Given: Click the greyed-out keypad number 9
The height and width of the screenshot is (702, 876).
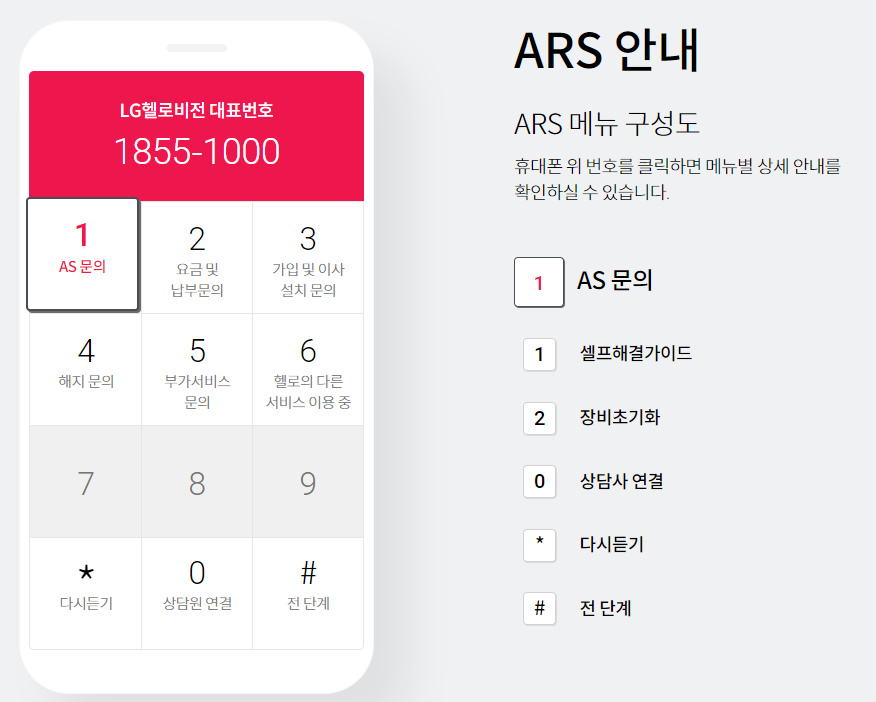Looking at the screenshot, I should (308, 482).
